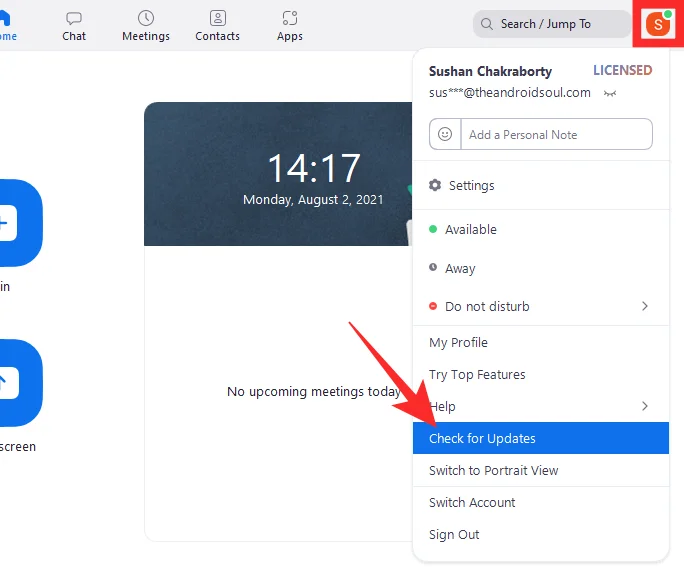Select Check for Updates
Screen dimensions: 684x577
[x=482, y=438]
